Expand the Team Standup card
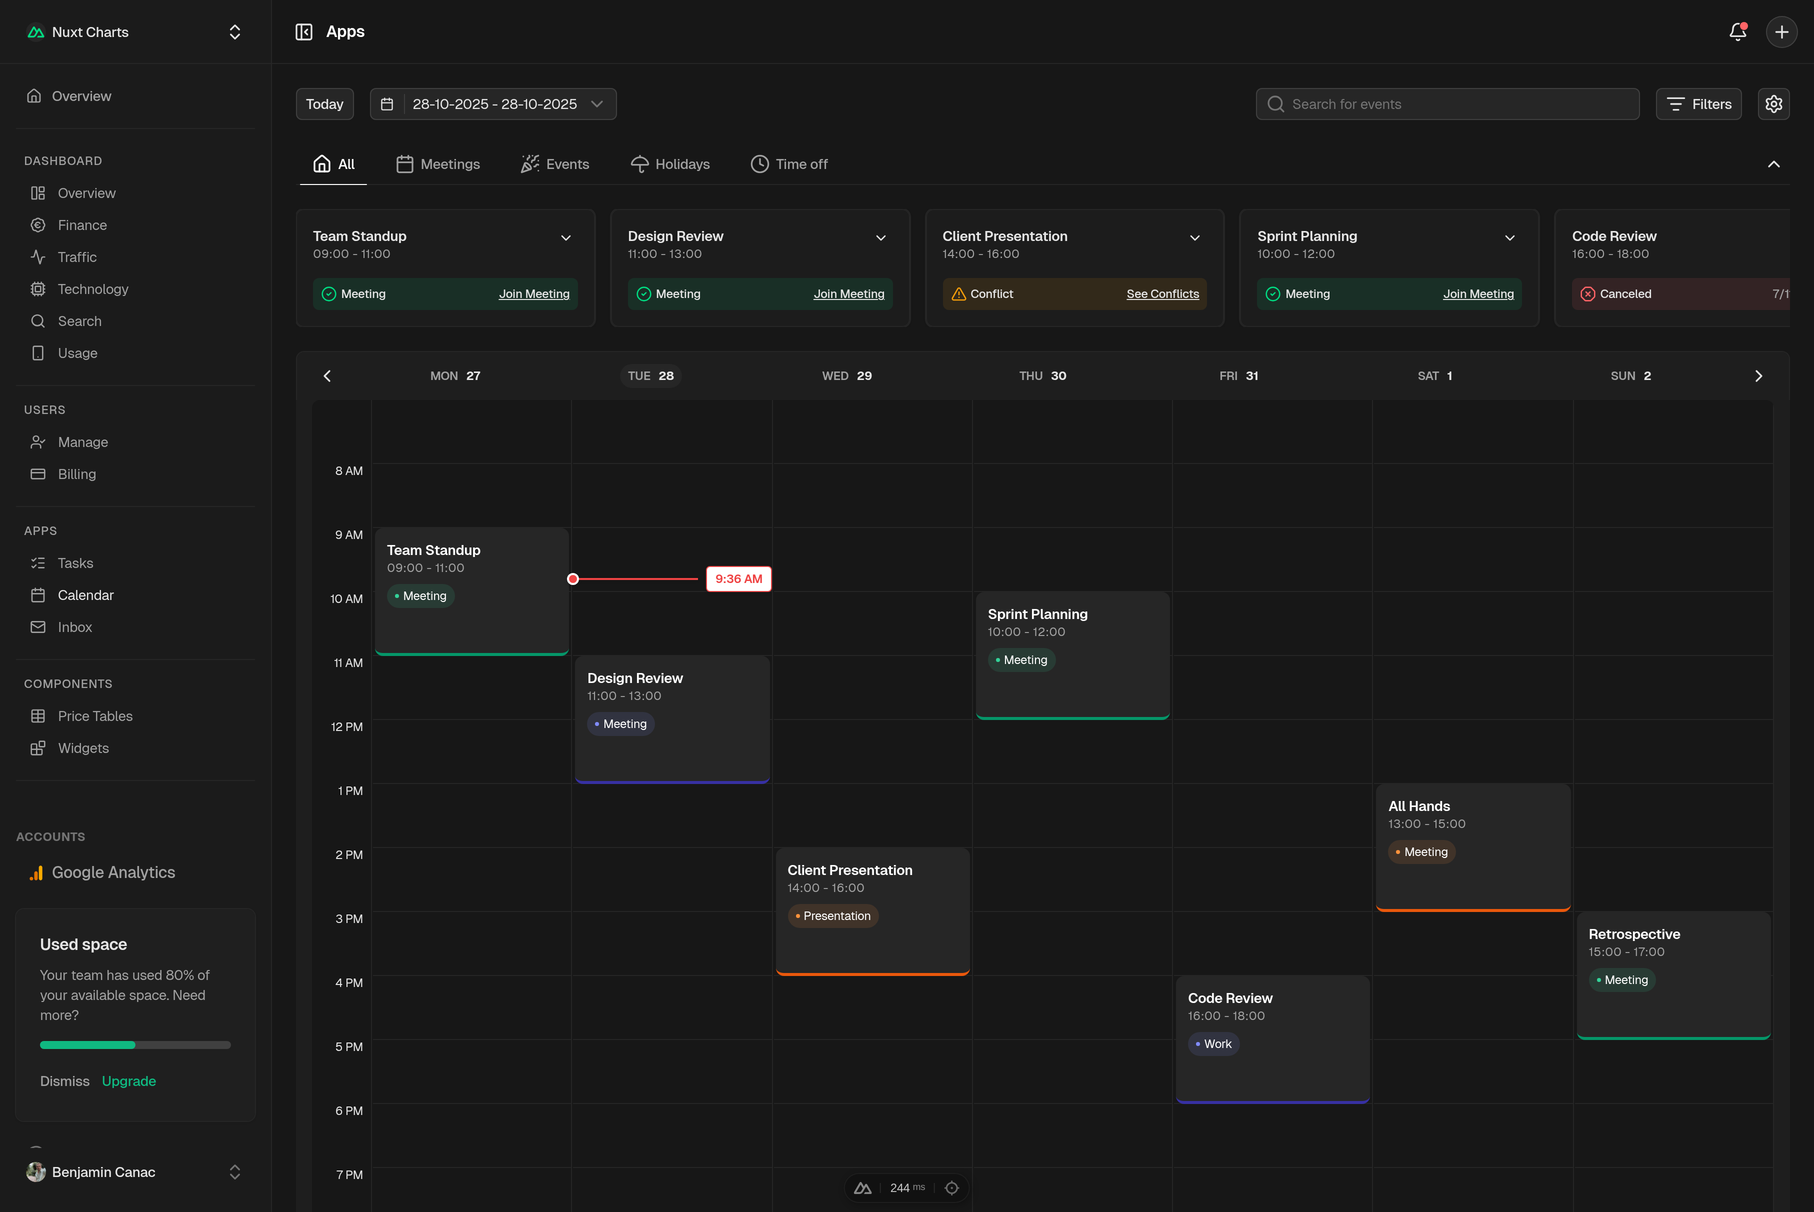The image size is (1814, 1212). (566, 238)
